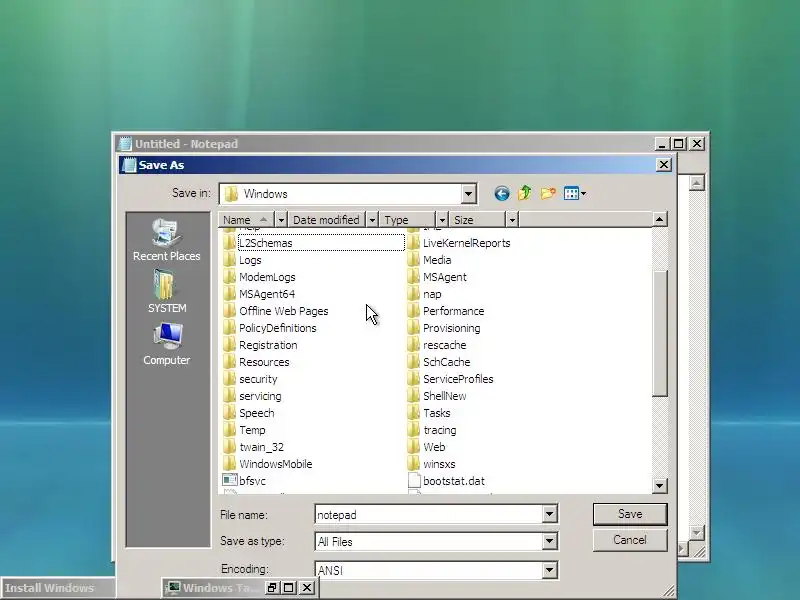The image size is (800, 600).
Task: Open the Type column filter arrow
Action: tap(442, 220)
